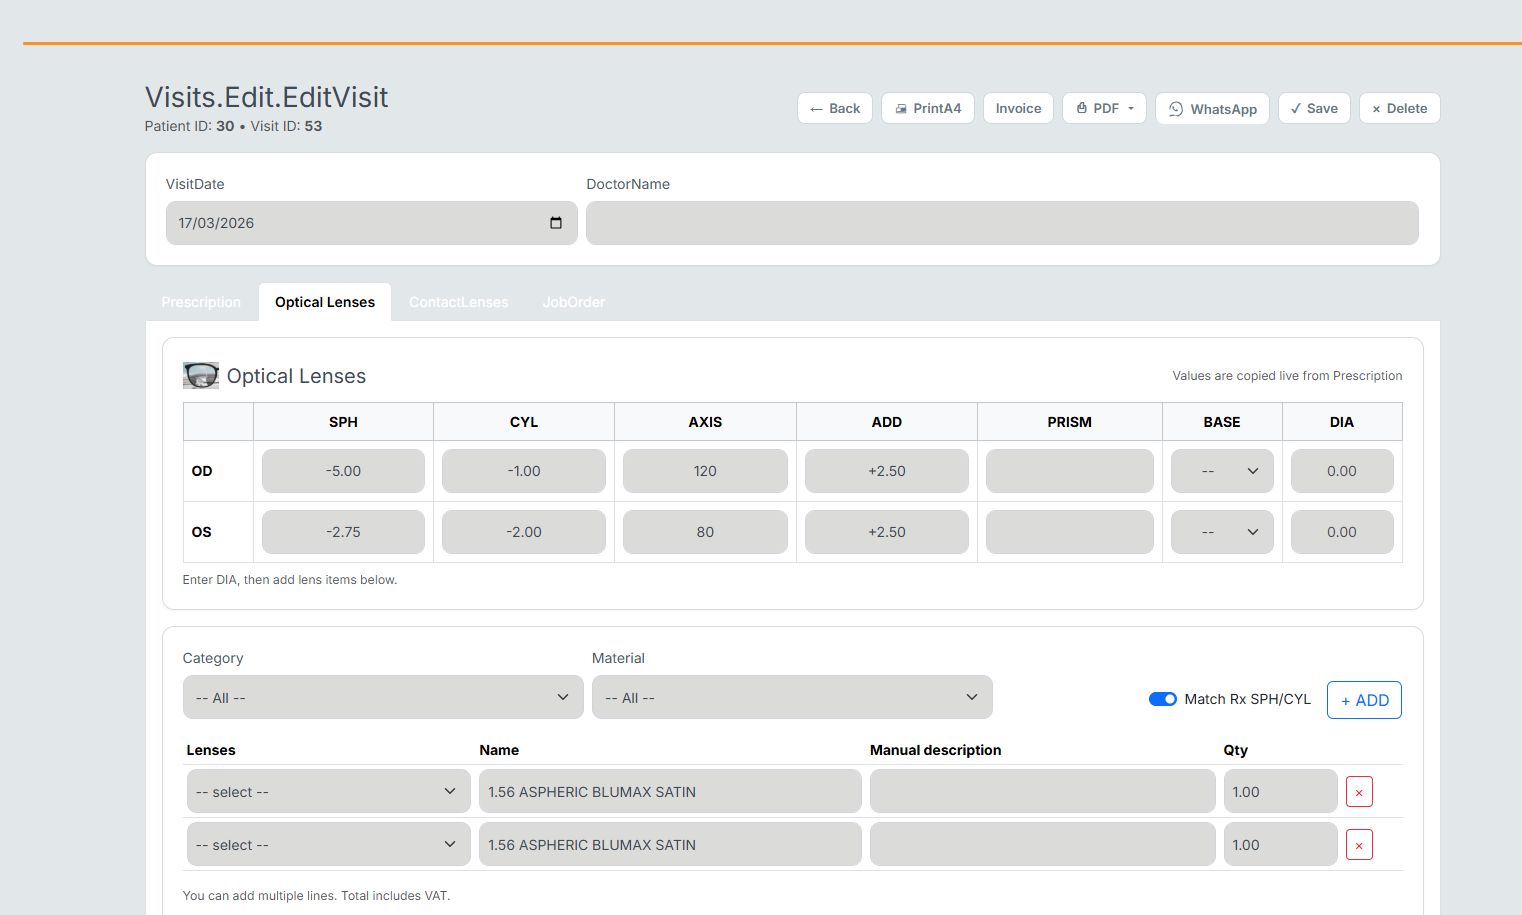Click the + ADD lens button

(x=1364, y=700)
